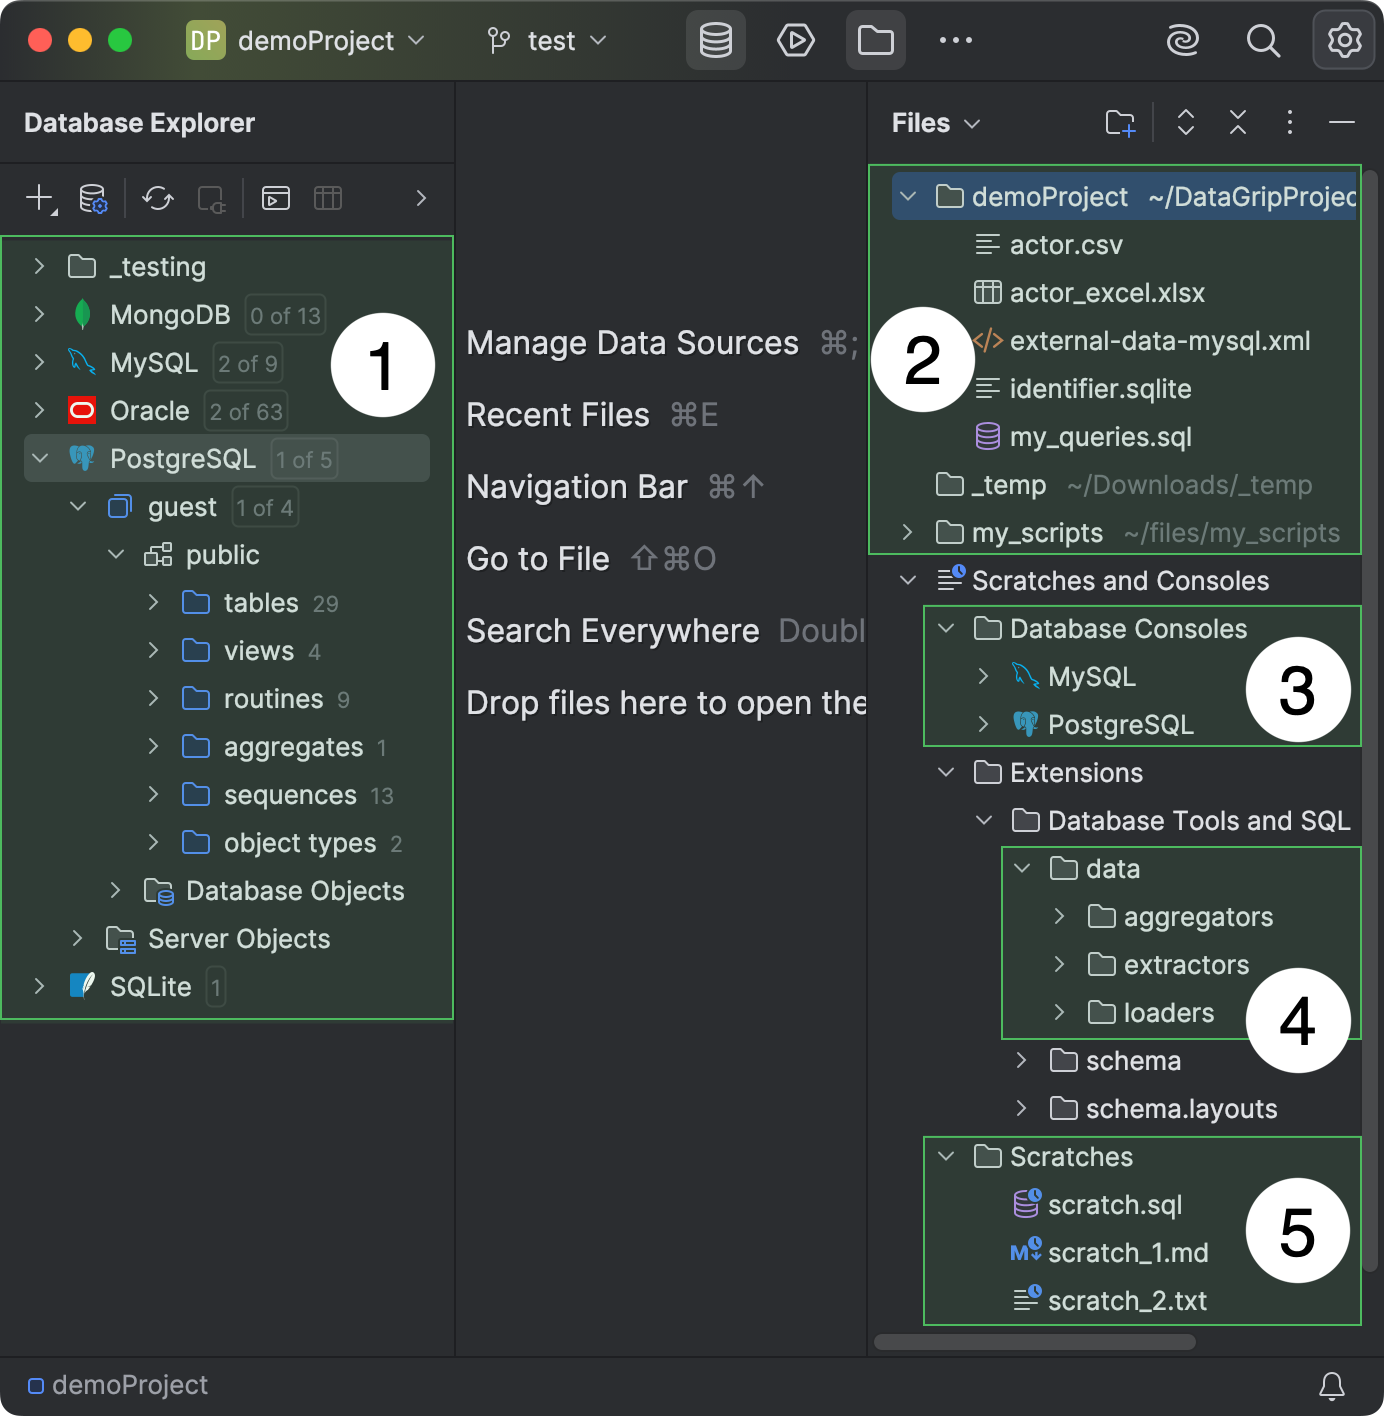Screen dimensions: 1384x1416
Task: Expand the MongoDB data source node
Action: 39,314
